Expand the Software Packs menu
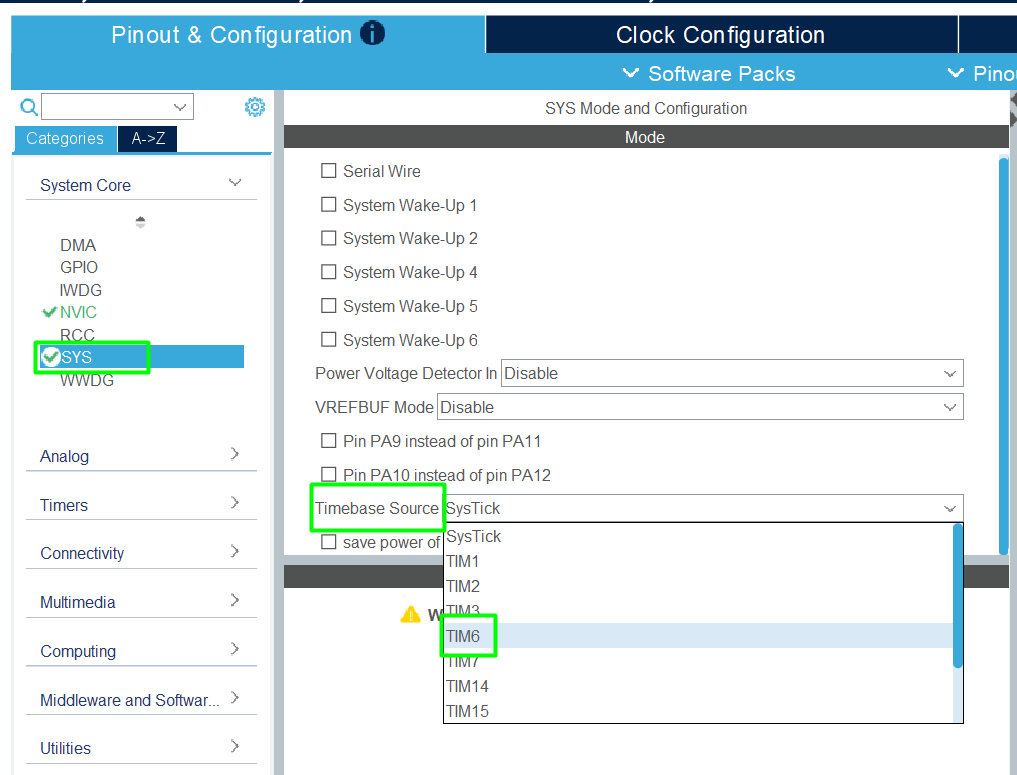The width and height of the screenshot is (1017, 775). point(709,74)
